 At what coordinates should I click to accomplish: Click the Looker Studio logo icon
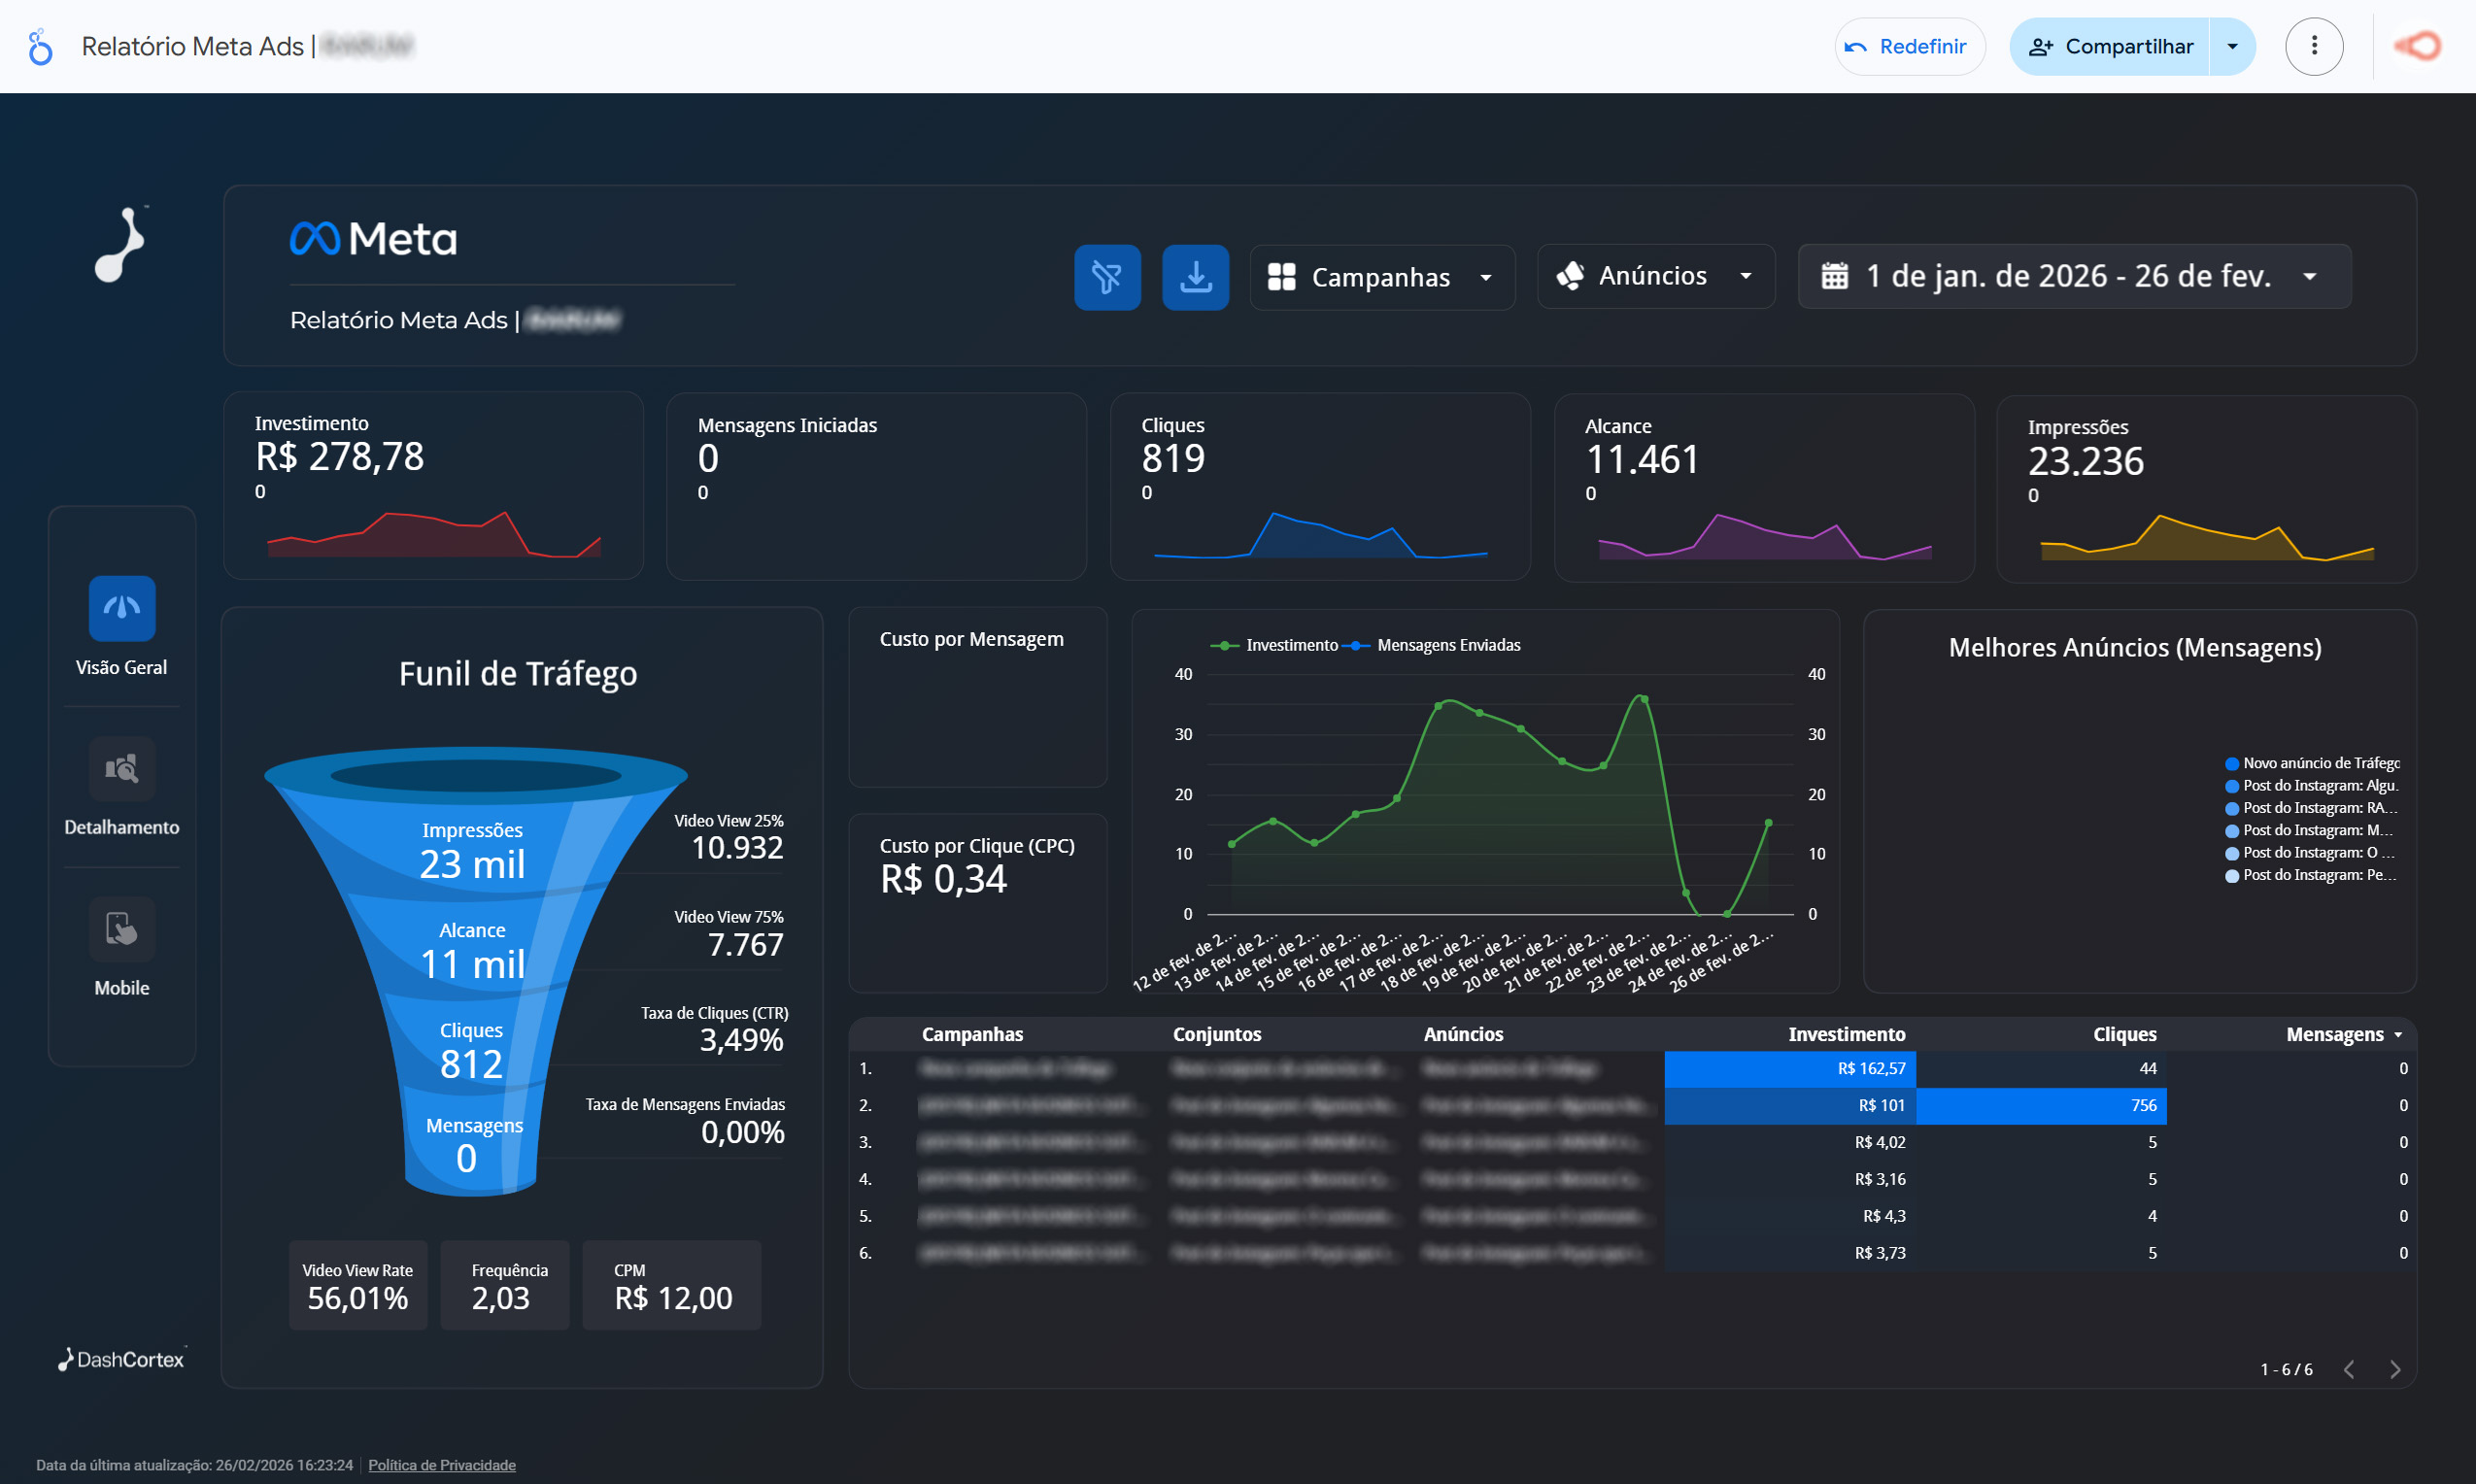(40, 46)
